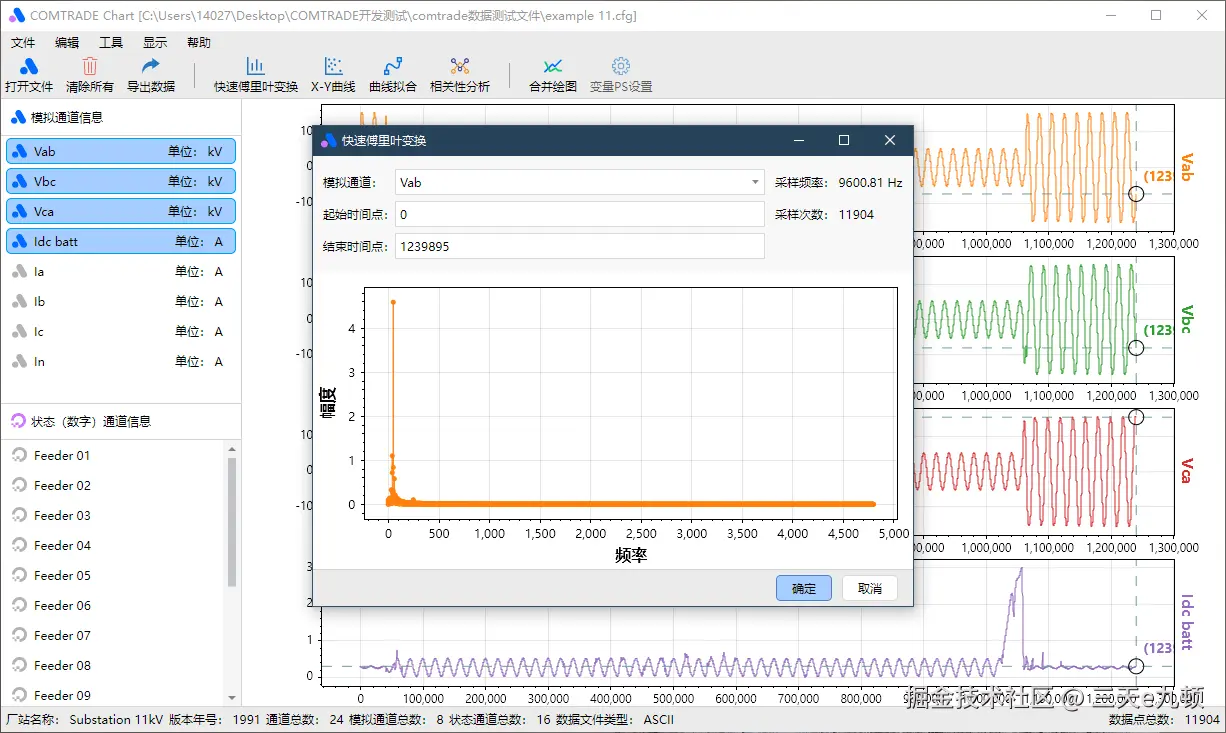This screenshot has height=733, width=1226.
Task: Cancel the dialog using 取消
Action: pyautogui.click(x=870, y=588)
